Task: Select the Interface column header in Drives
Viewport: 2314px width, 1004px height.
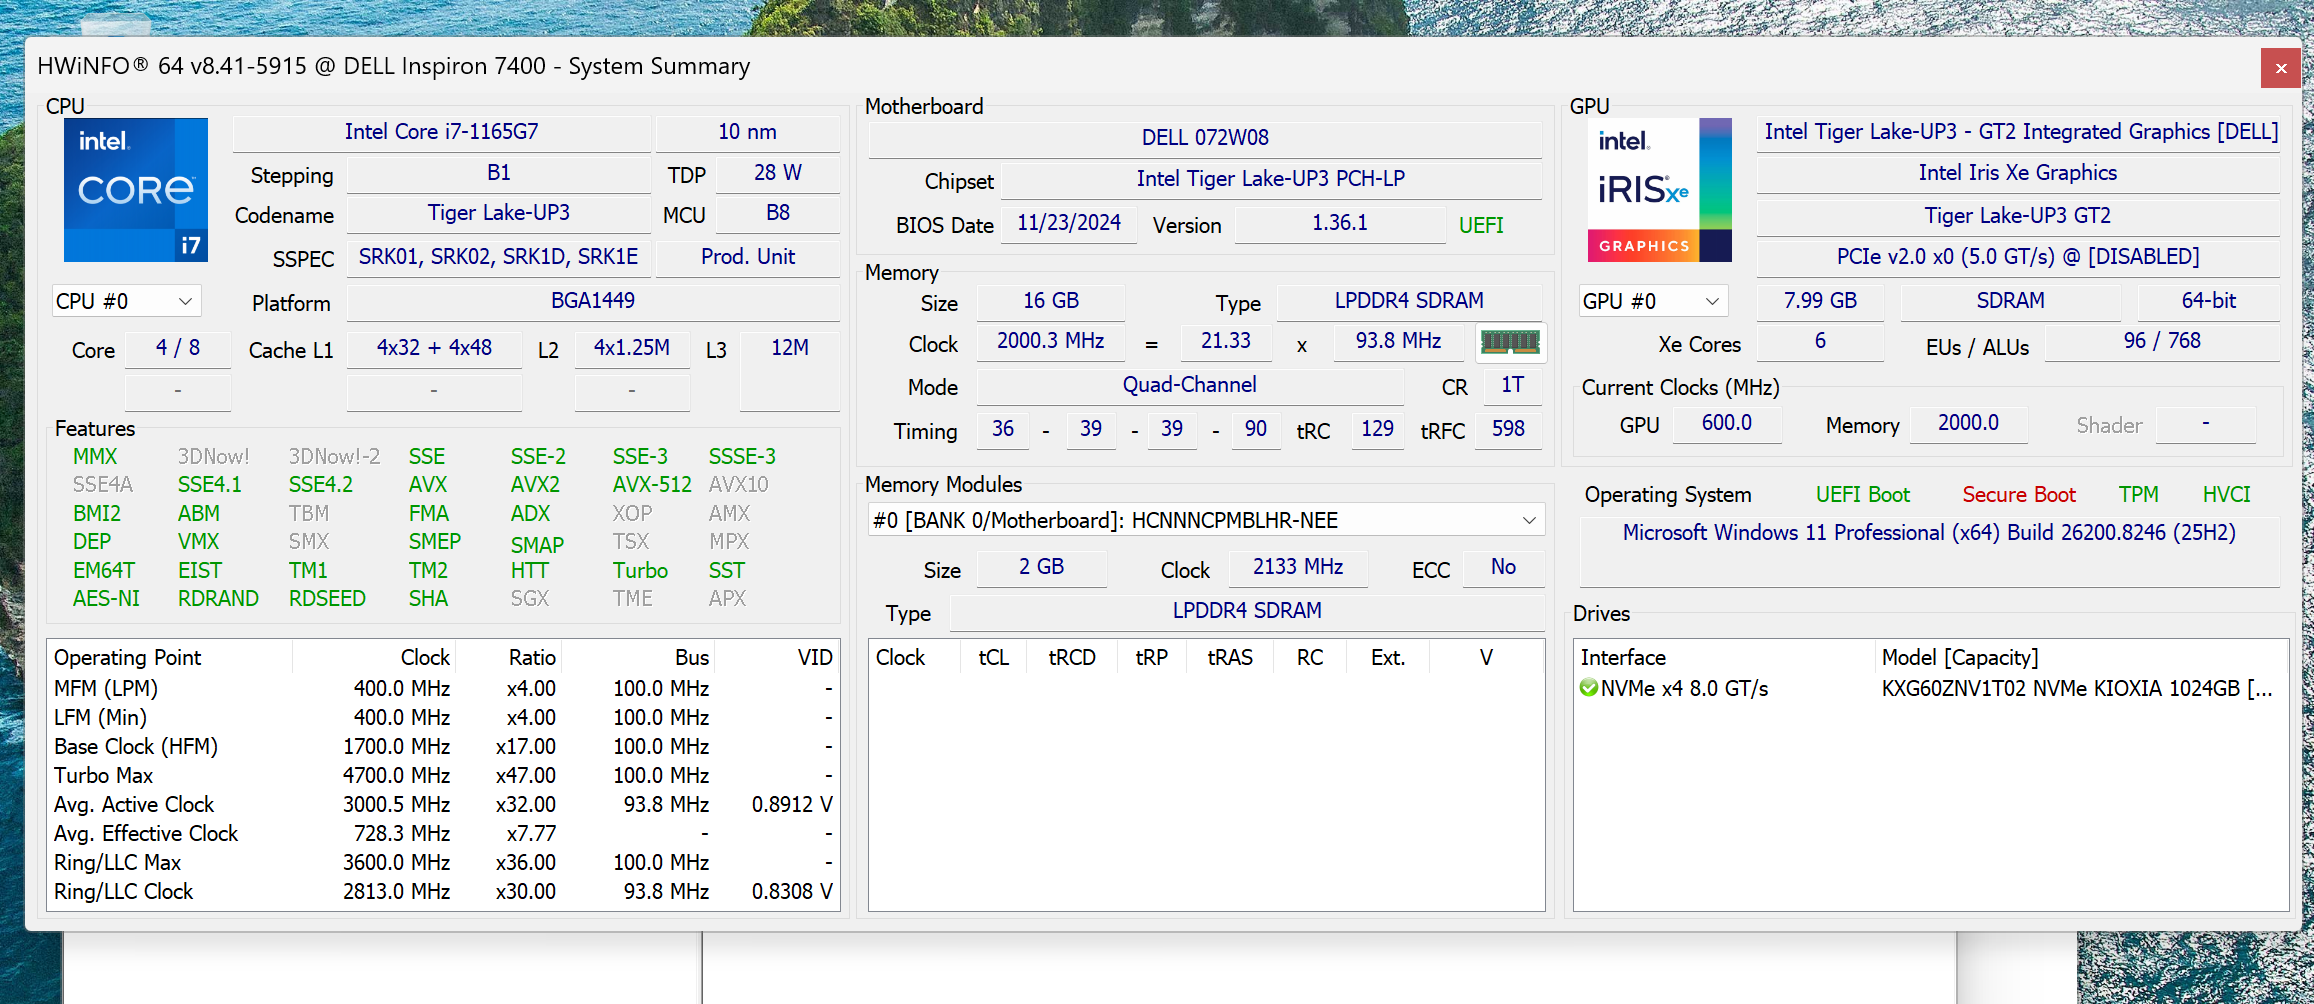Action: (x=1724, y=657)
